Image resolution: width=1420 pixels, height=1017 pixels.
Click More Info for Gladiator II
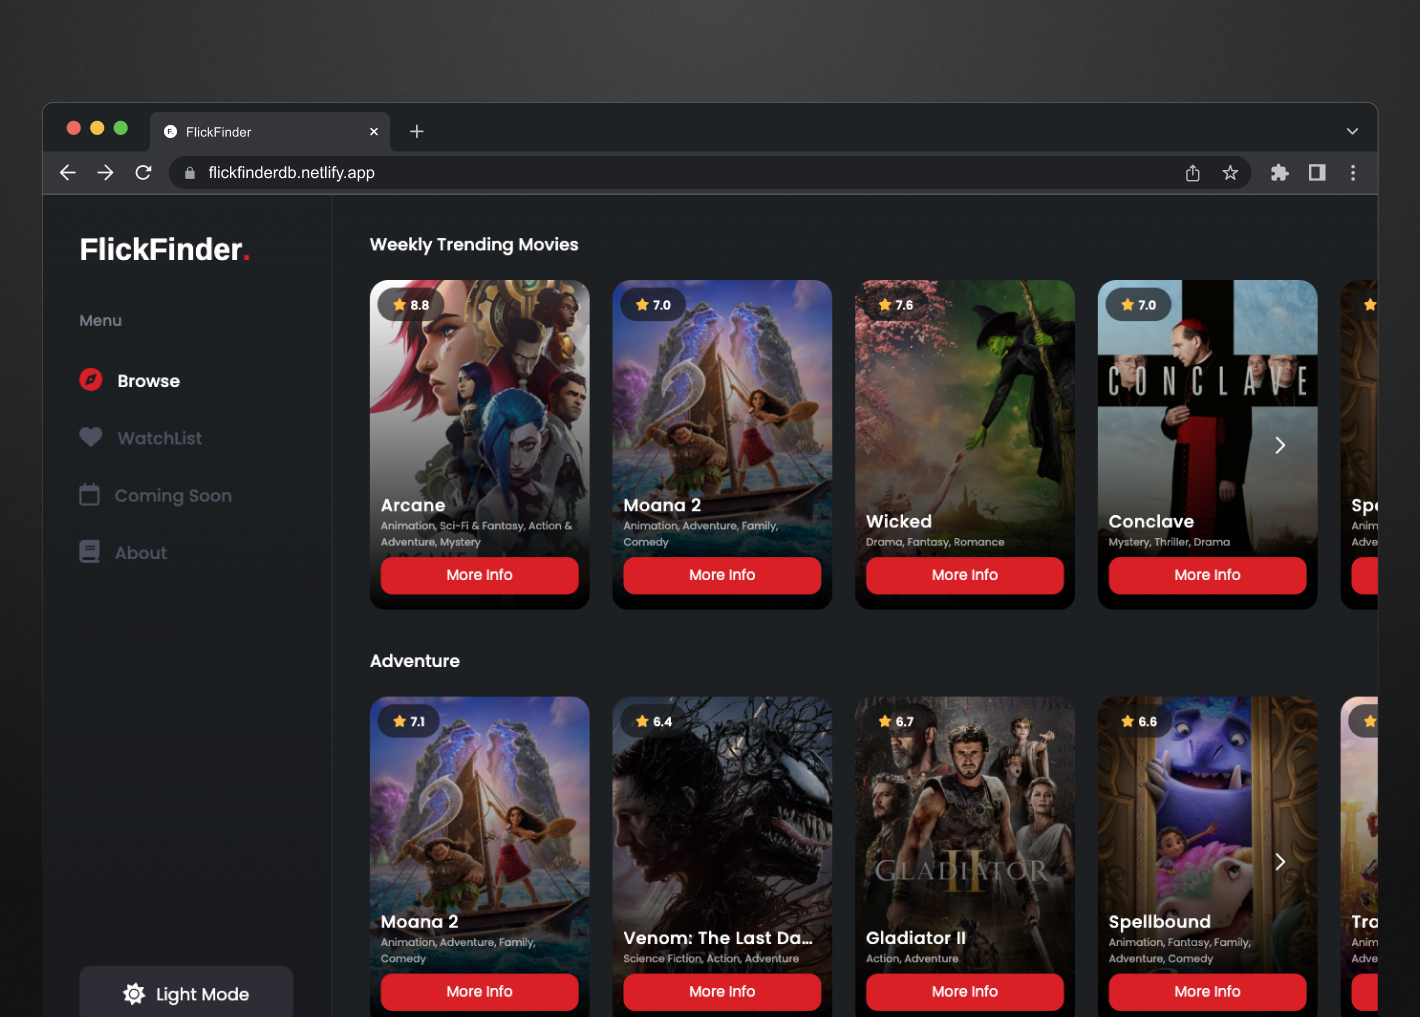tap(965, 992)
